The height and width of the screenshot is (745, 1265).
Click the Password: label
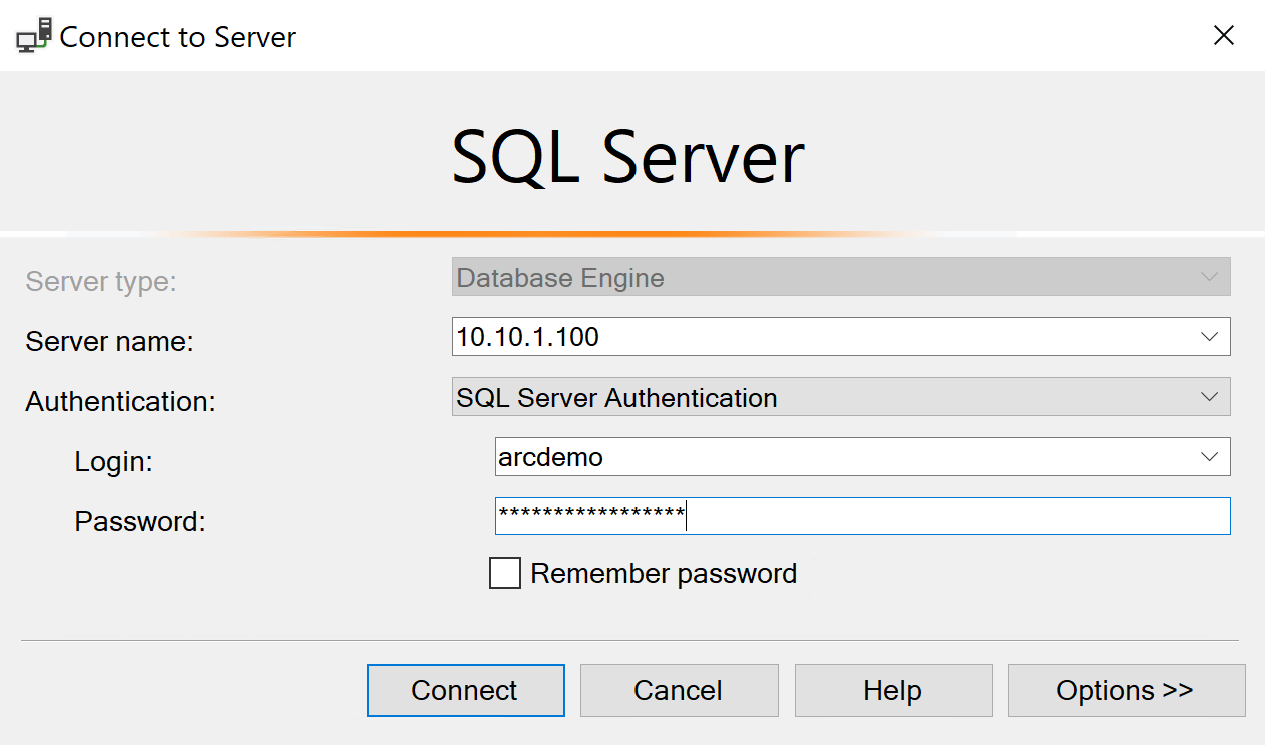[x=140, y=522]
